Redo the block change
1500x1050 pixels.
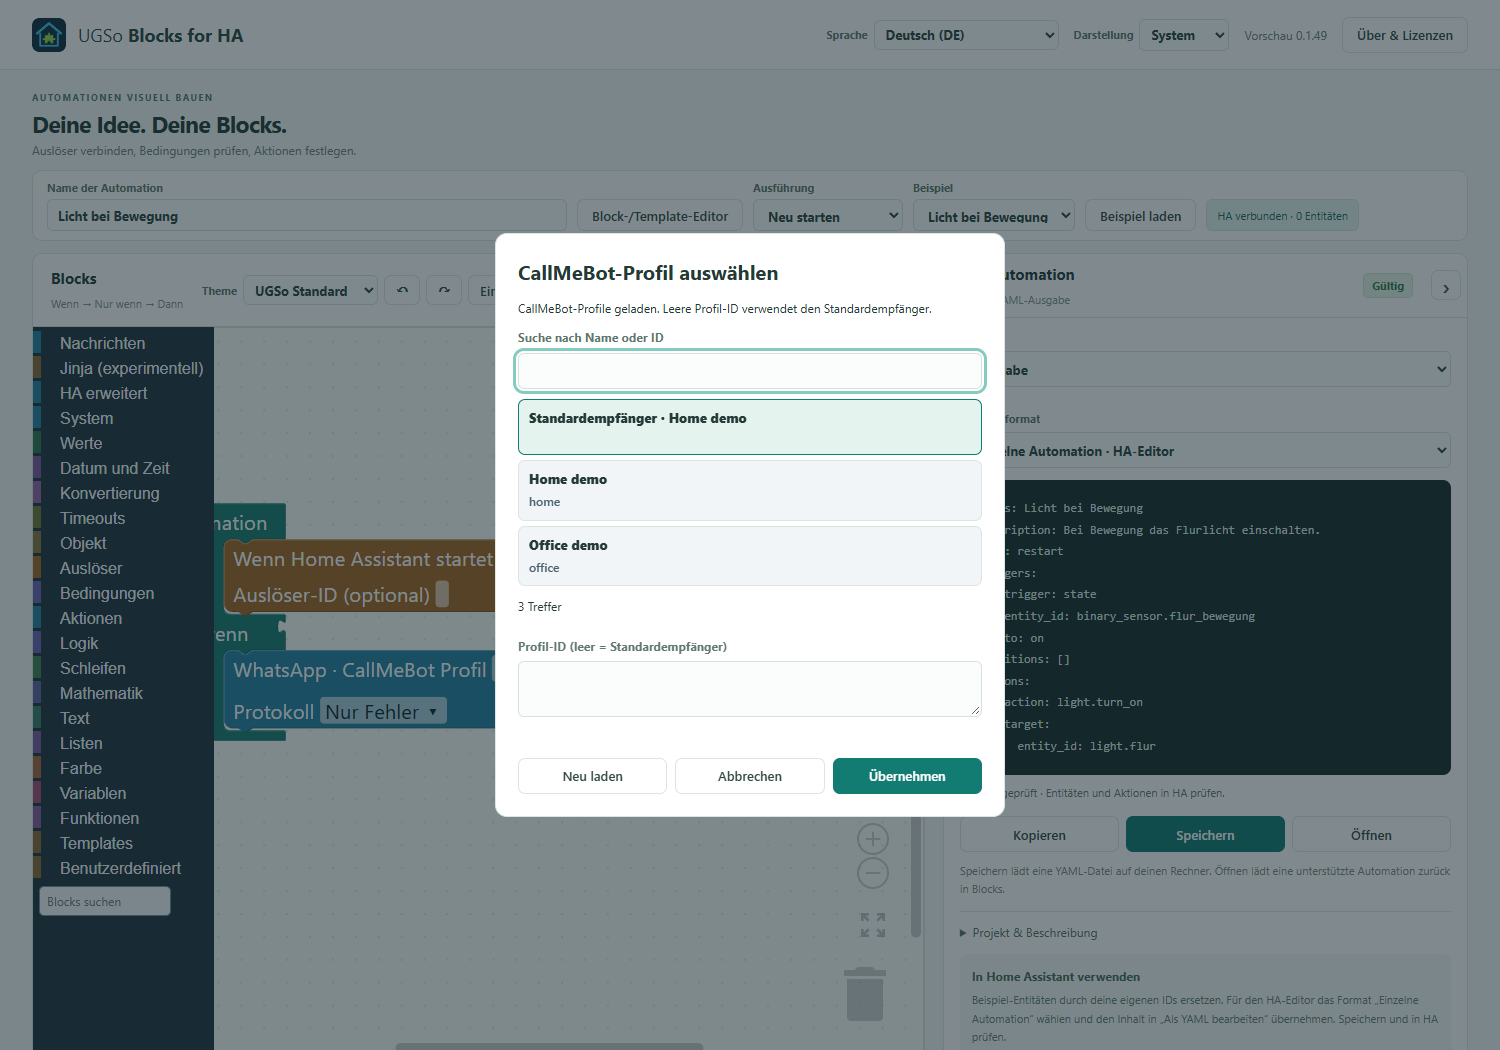[444, 290]
